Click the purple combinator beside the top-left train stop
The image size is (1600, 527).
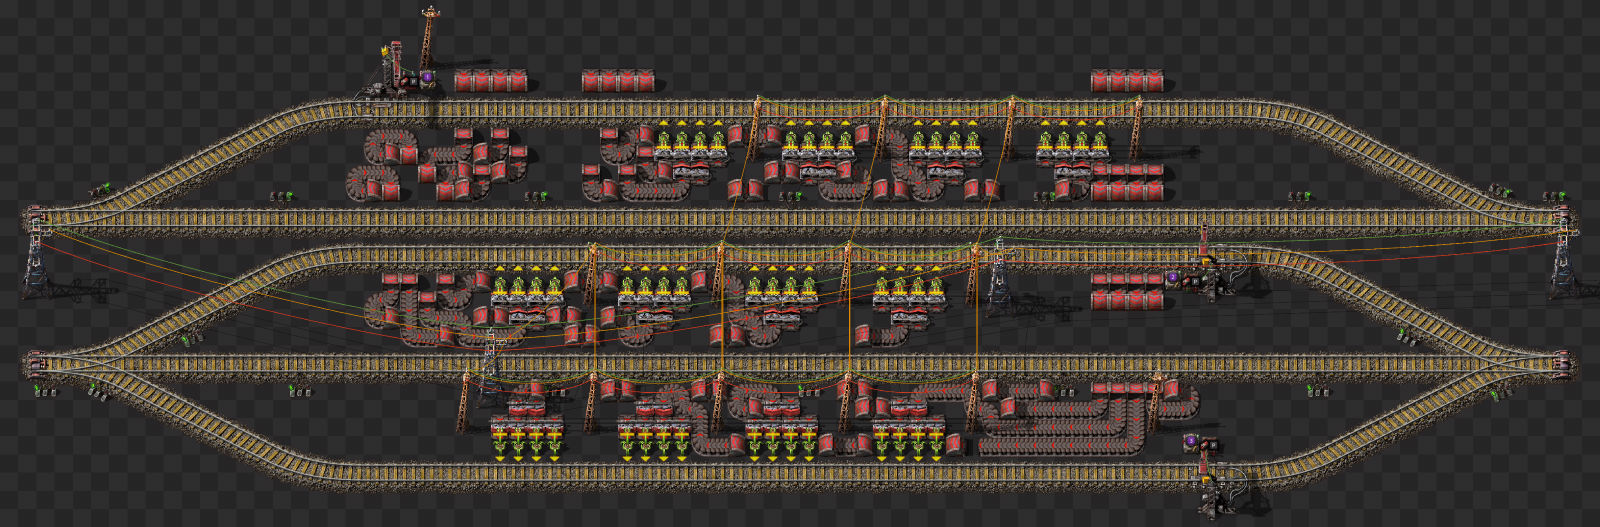coord(427,76)
